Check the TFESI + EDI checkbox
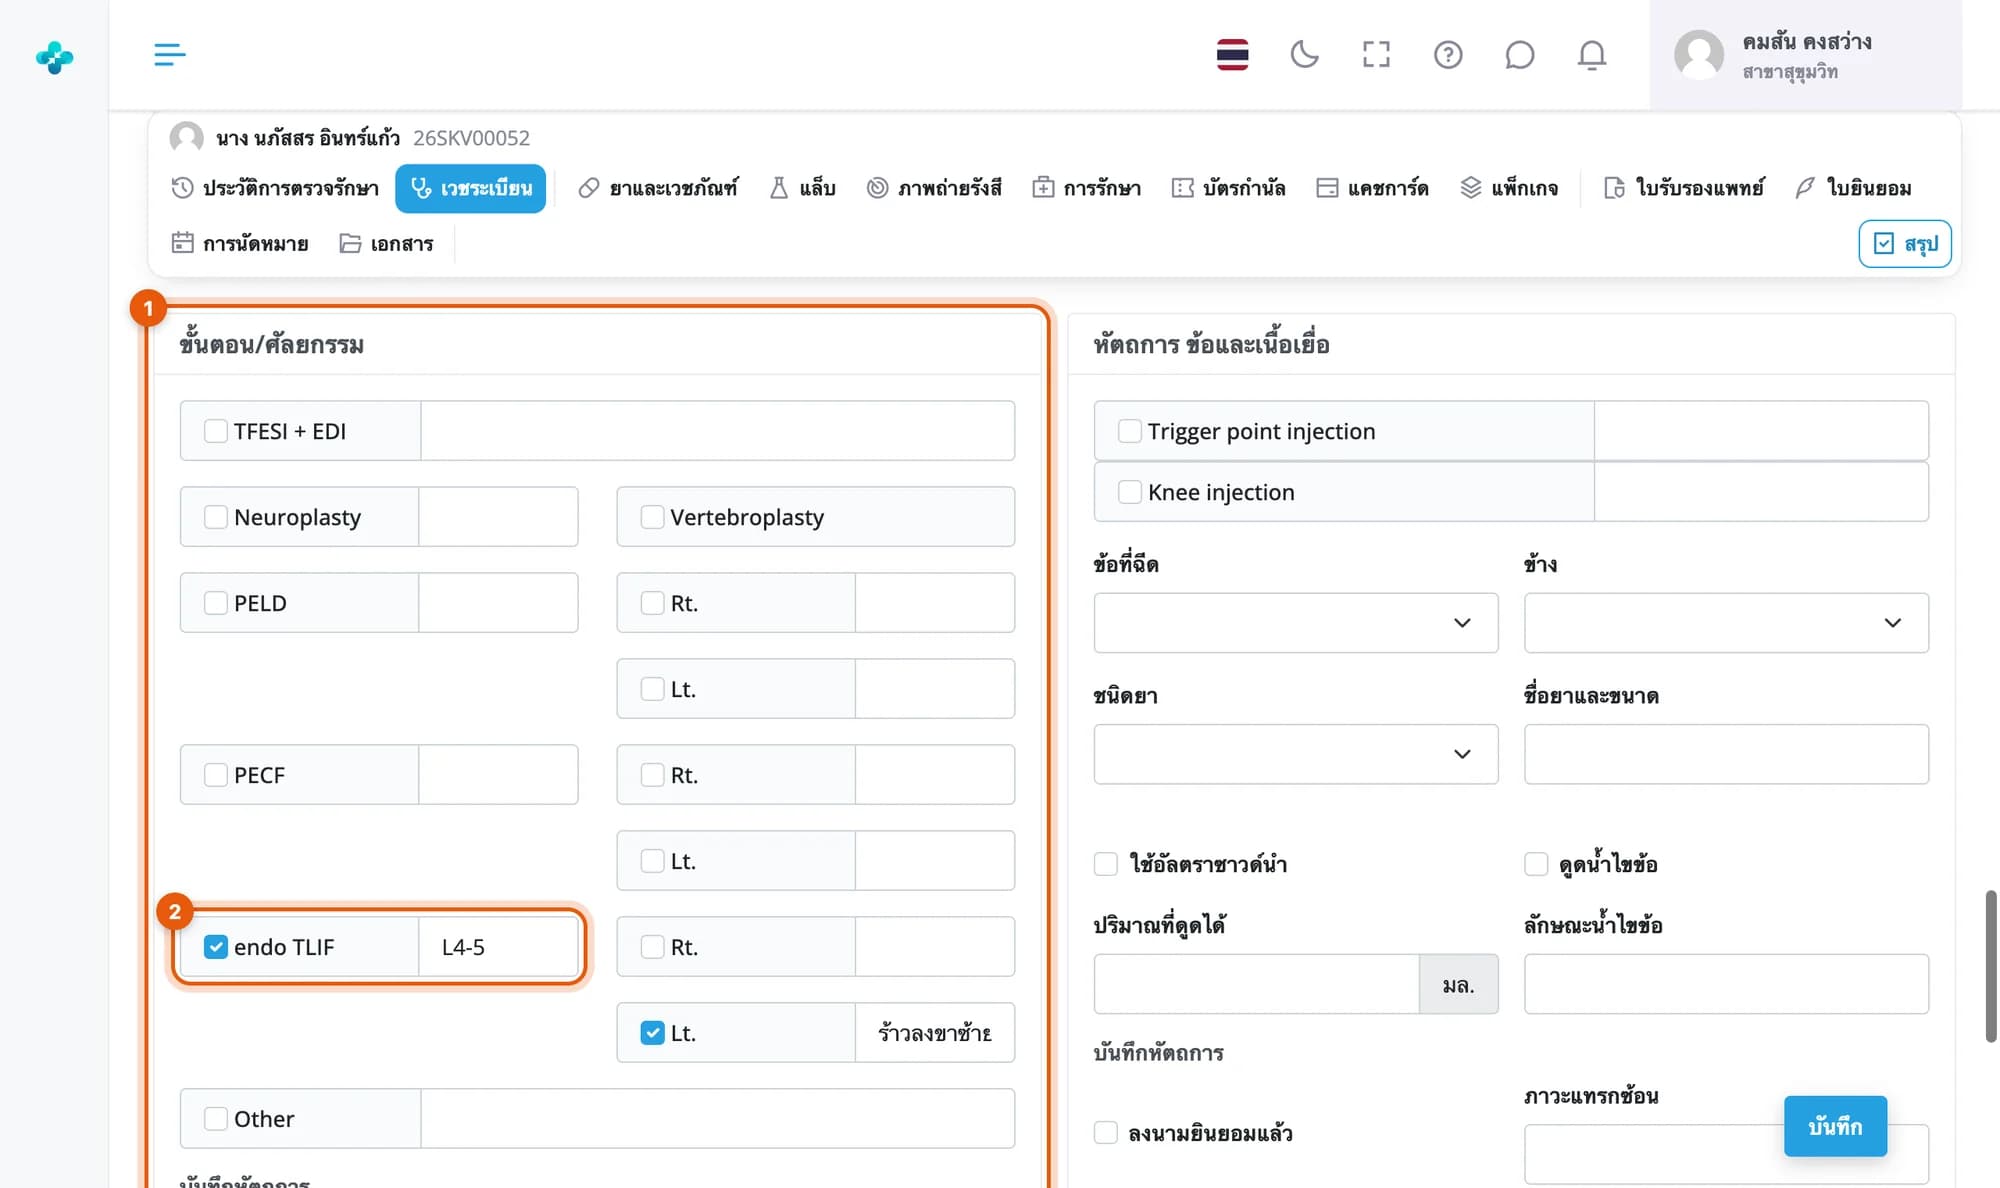 215,431
